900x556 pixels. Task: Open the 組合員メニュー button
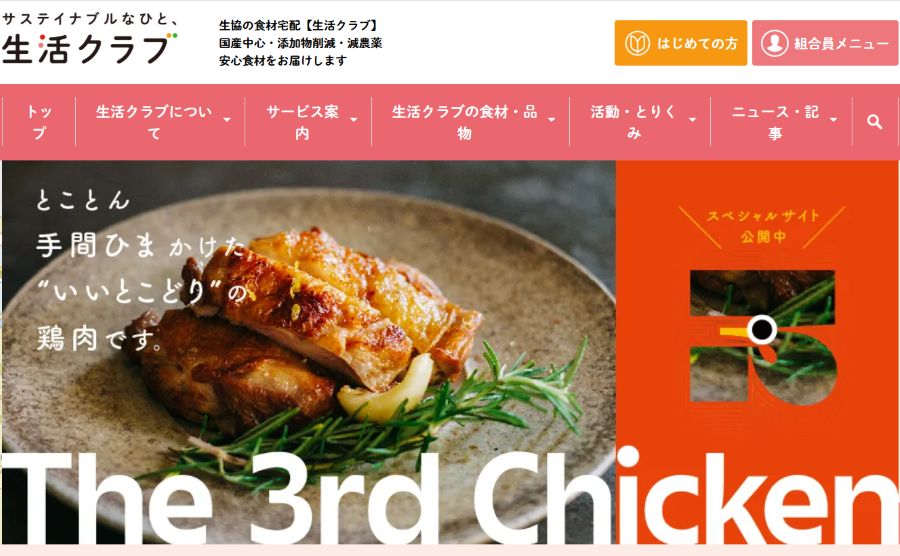click(825, 43)
